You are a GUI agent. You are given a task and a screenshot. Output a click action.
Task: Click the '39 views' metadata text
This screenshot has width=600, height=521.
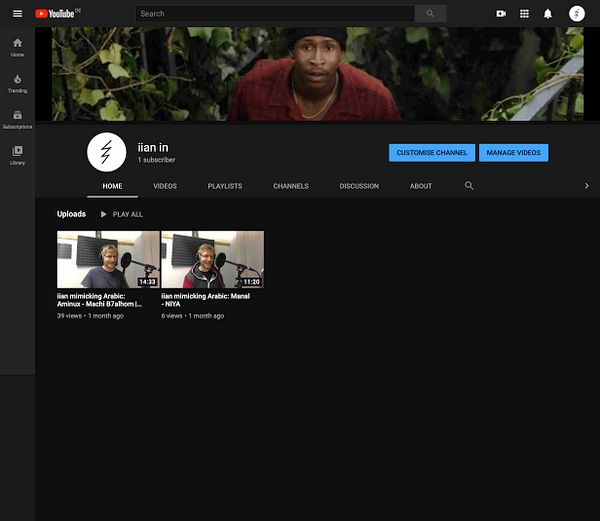(69, 316)
